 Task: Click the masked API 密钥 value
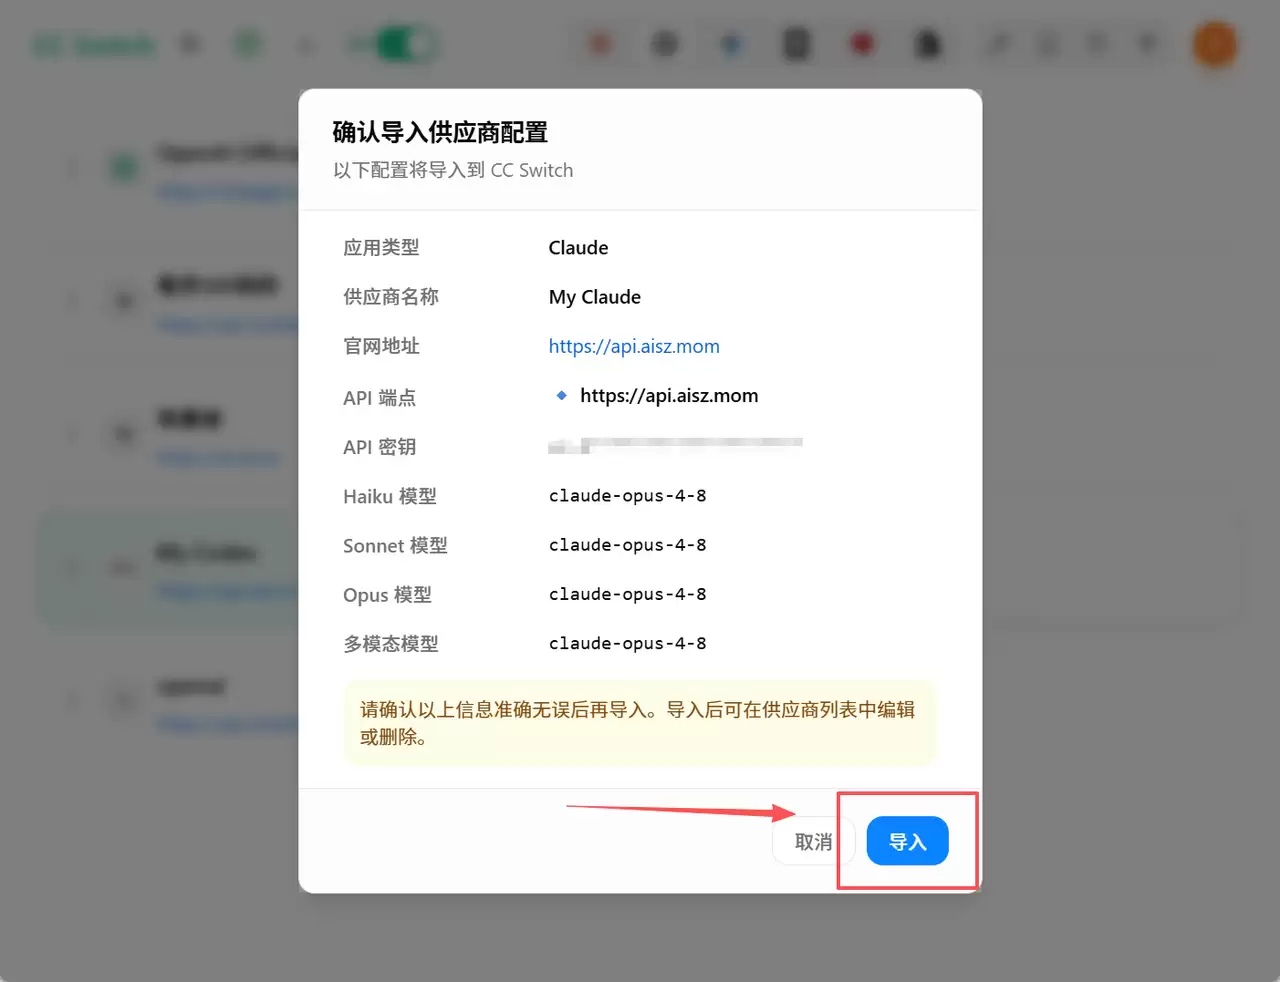pos(675,445)
